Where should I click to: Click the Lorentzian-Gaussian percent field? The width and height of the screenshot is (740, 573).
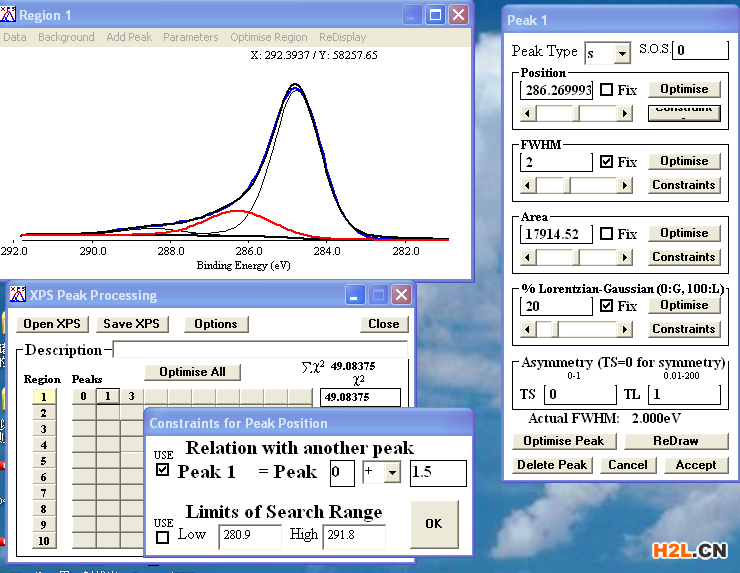pyautogui.click(x=556, y=306)
